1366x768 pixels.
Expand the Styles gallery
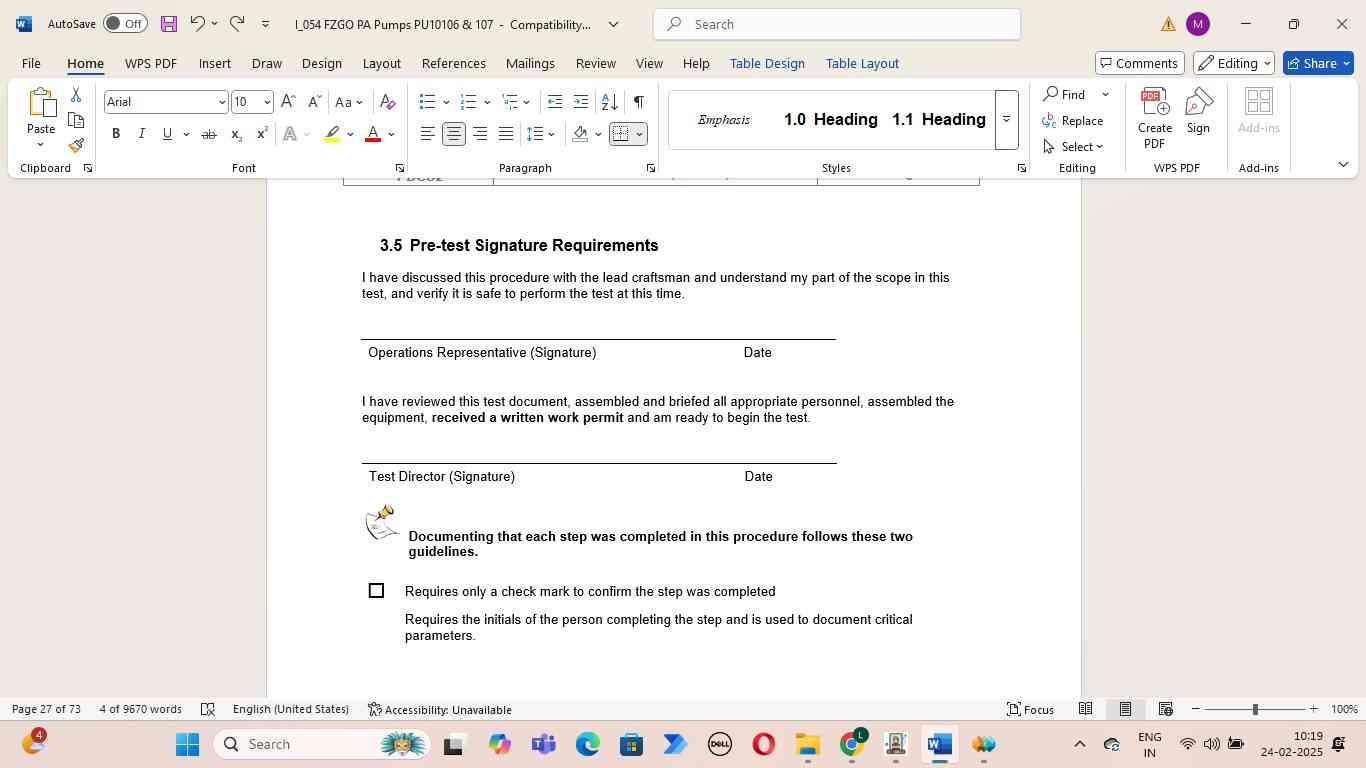(1006, 120)
